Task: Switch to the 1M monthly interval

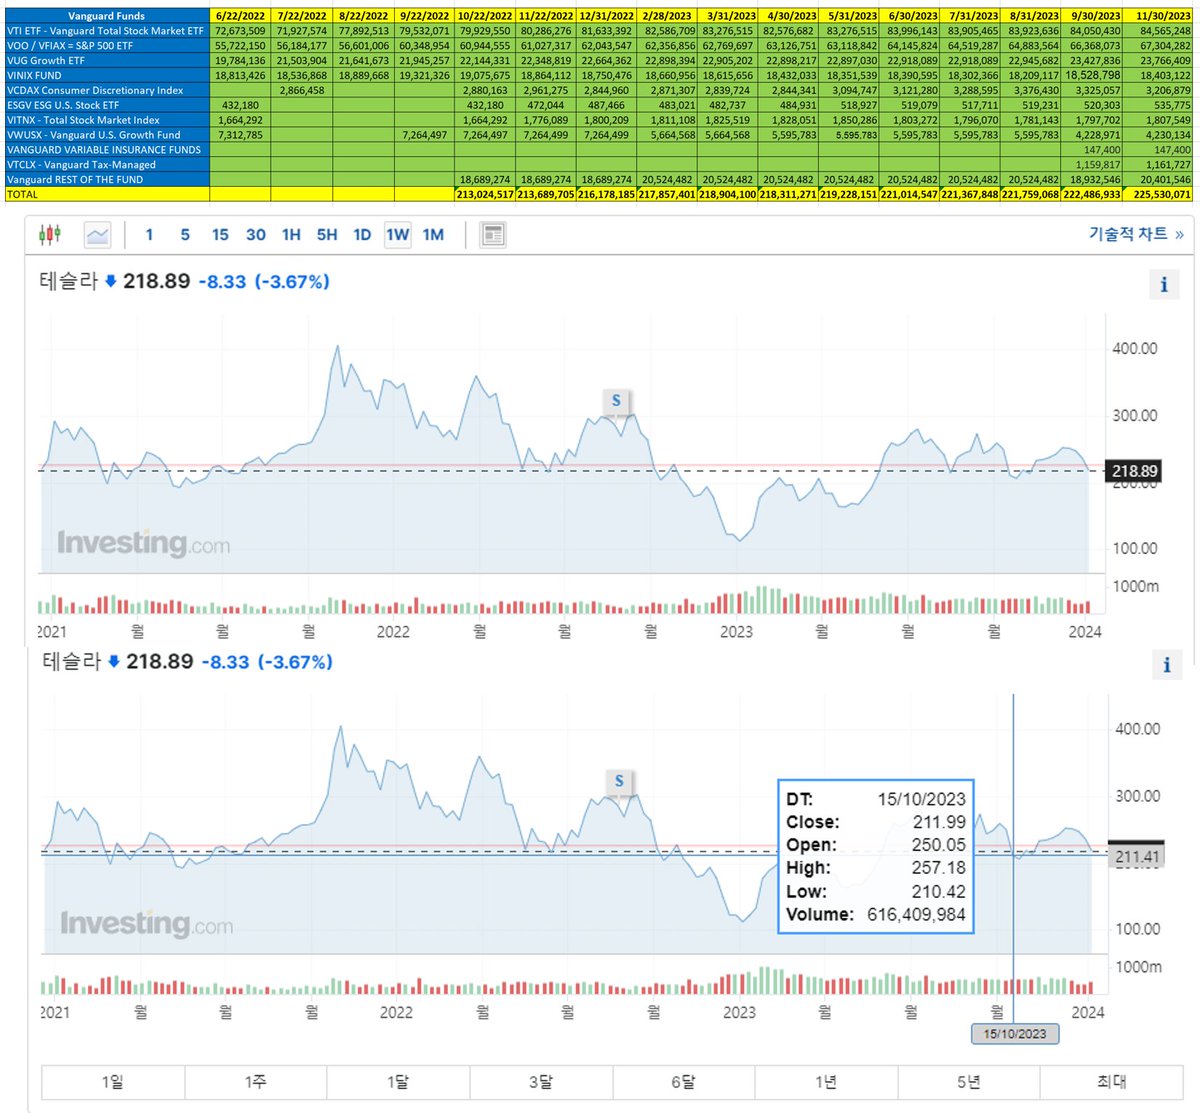Action: 433,234
